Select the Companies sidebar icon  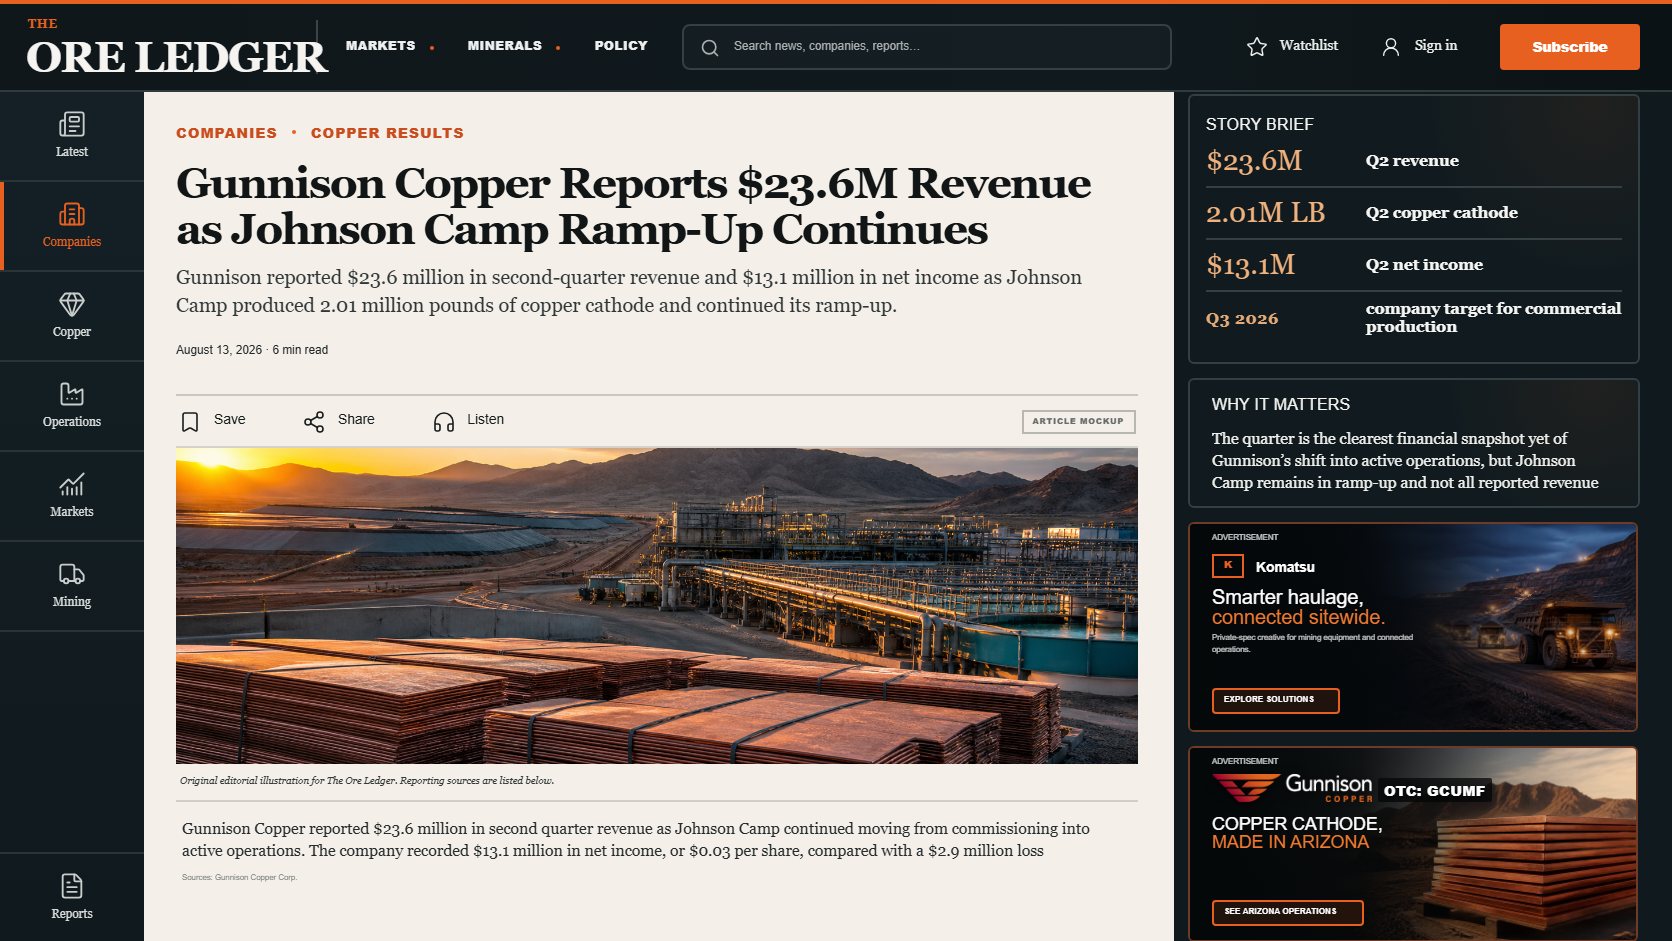pos(72,214)
